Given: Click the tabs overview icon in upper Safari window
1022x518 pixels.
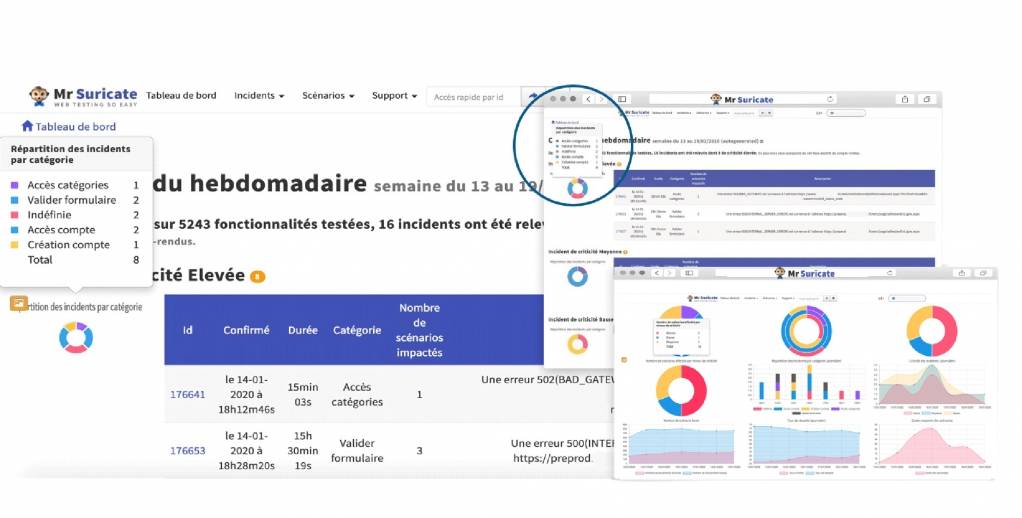Looking at the screenshot, I should [x=927, y=99].
